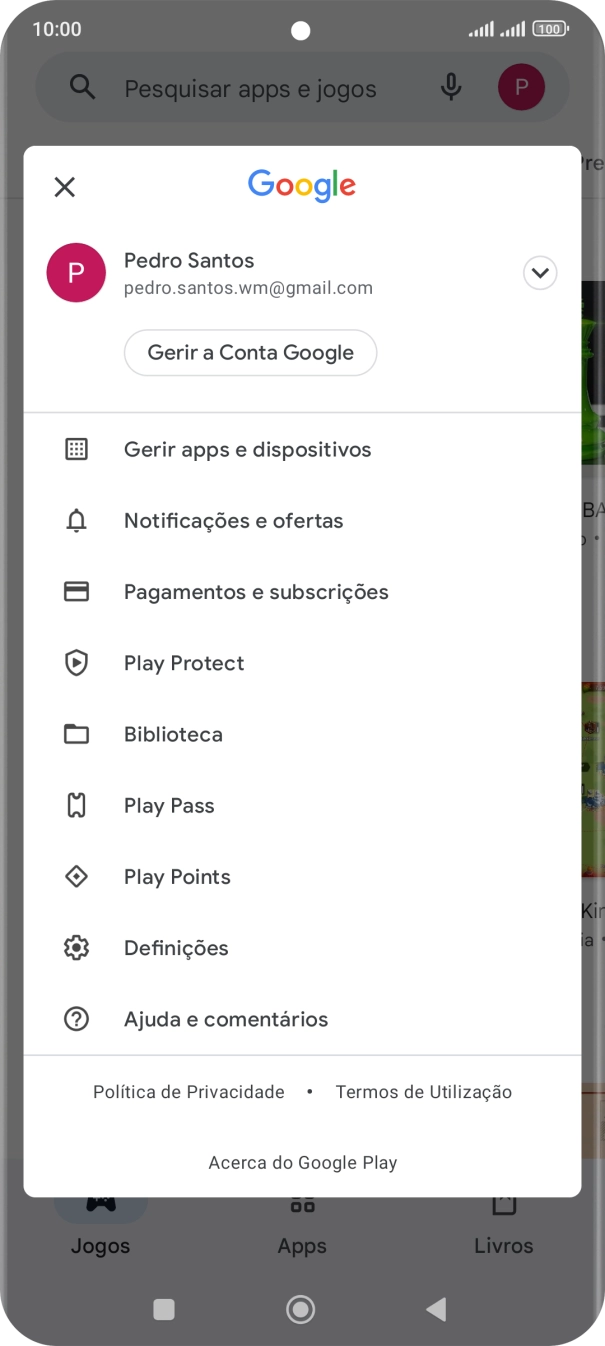The image size is (605, 1346).
Task: Open Play Pass
Action: coord(169,805)
